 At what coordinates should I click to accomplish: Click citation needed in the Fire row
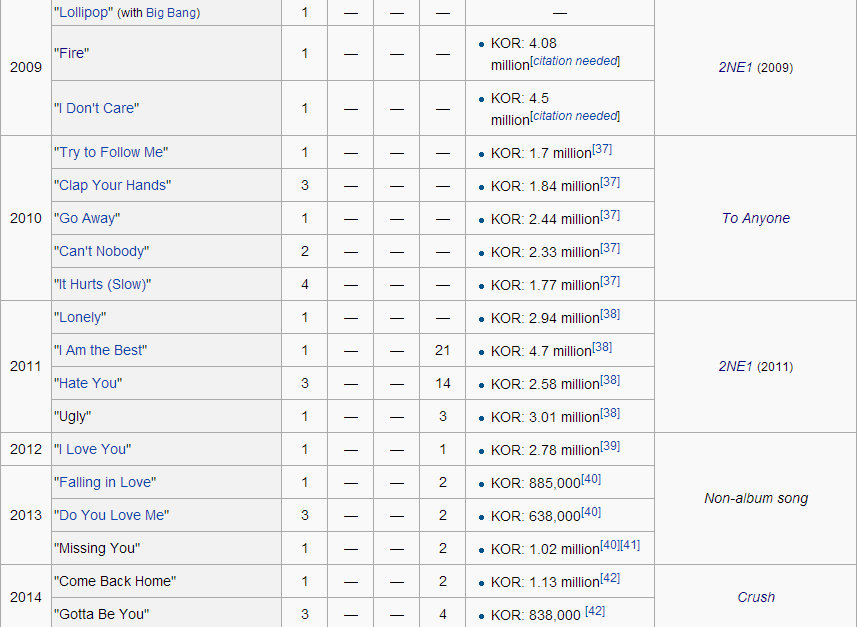[575, 61]
